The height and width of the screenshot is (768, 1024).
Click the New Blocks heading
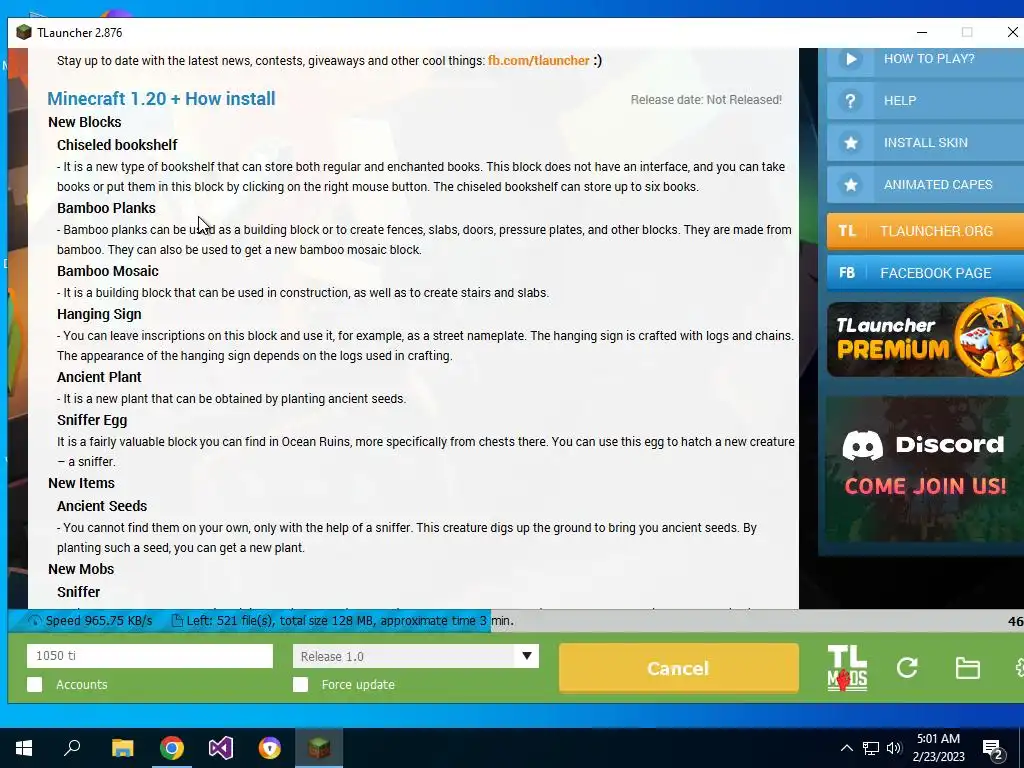85,122
